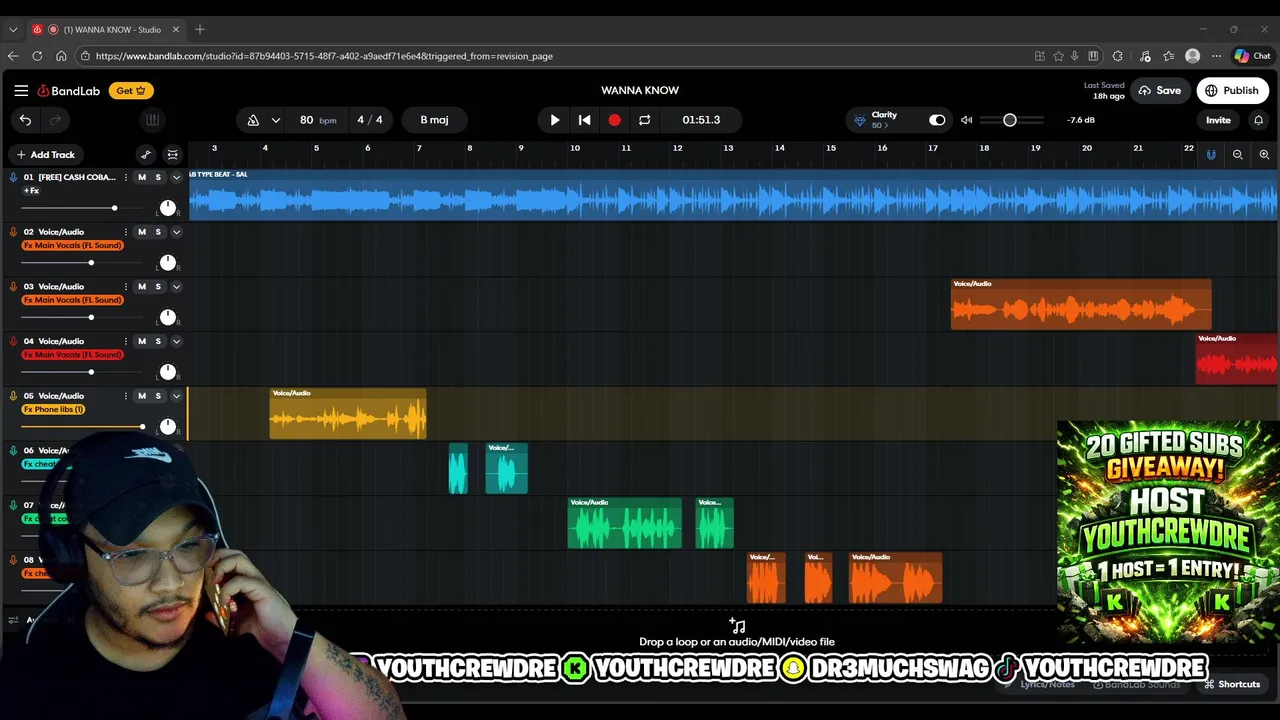This screenshot has height=720, width=1280.
Task: Expand track 02 chevron
Action: pyautogui.click(x=176, y=232)
